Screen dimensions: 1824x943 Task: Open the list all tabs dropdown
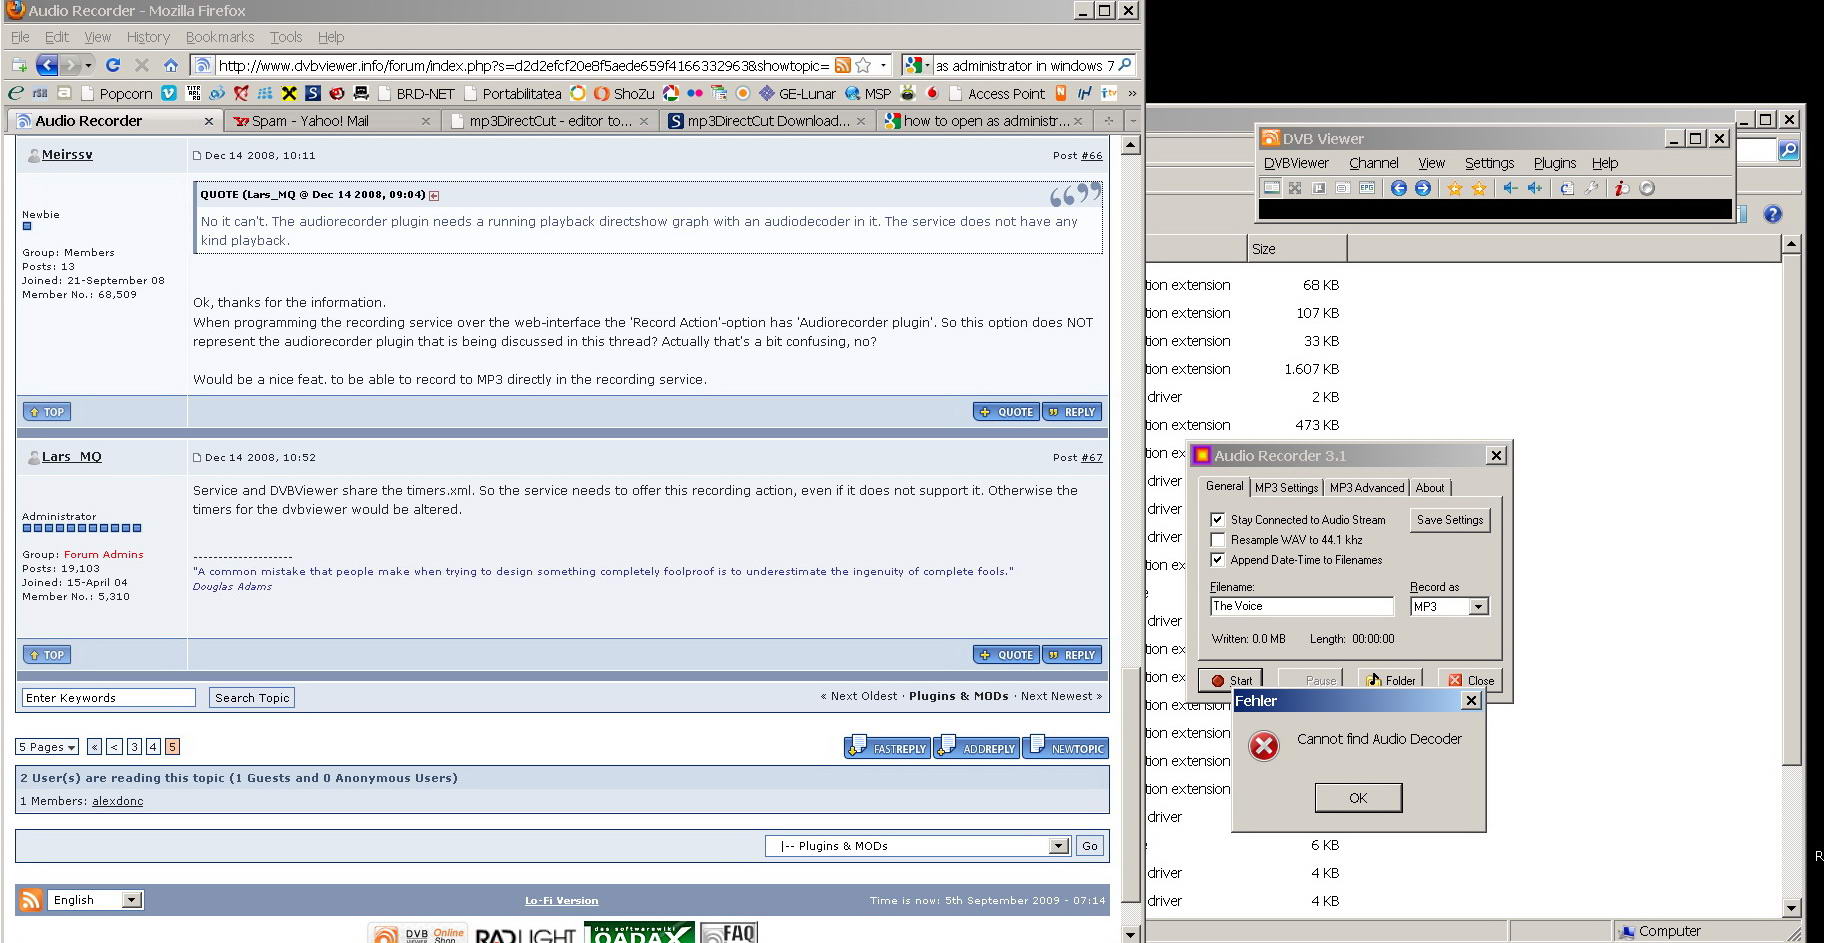(1132, 121)
